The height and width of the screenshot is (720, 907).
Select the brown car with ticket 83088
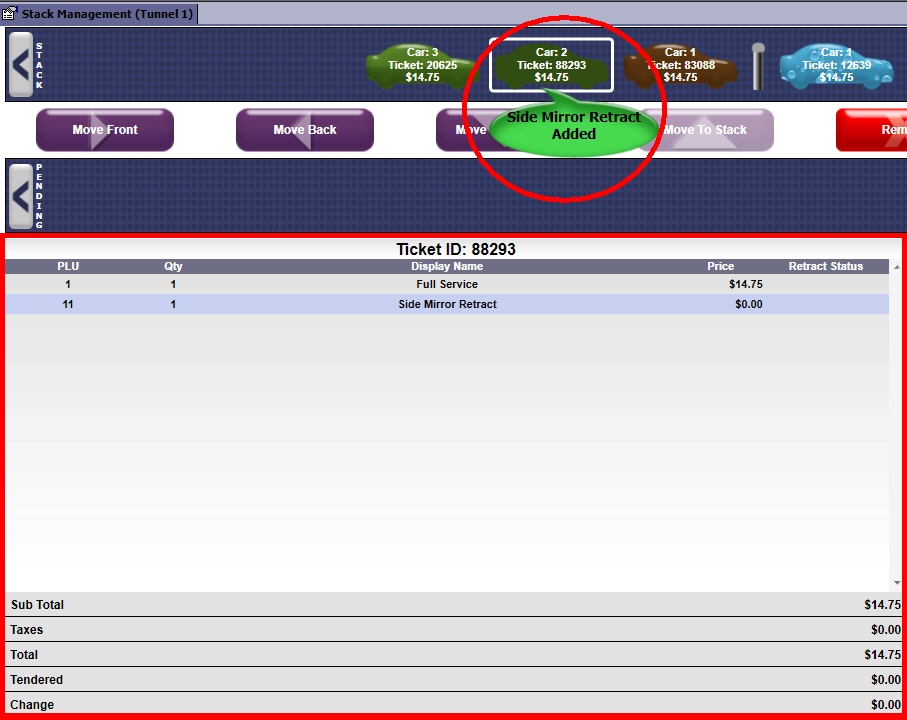[680, 66]
